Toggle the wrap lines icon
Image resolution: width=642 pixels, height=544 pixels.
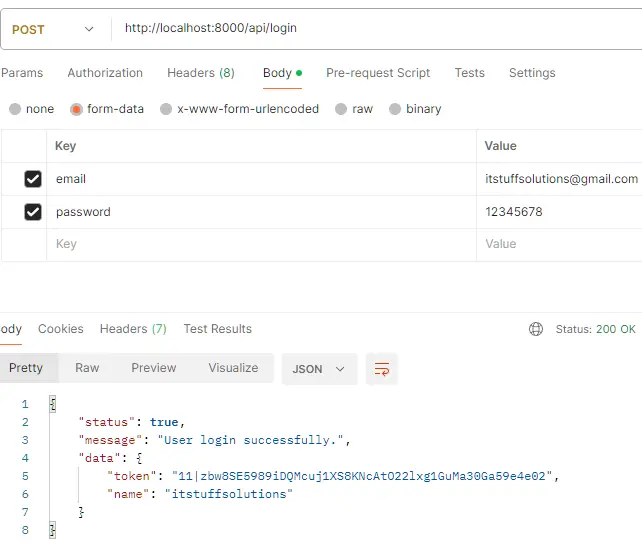click(x=382, y=369)
